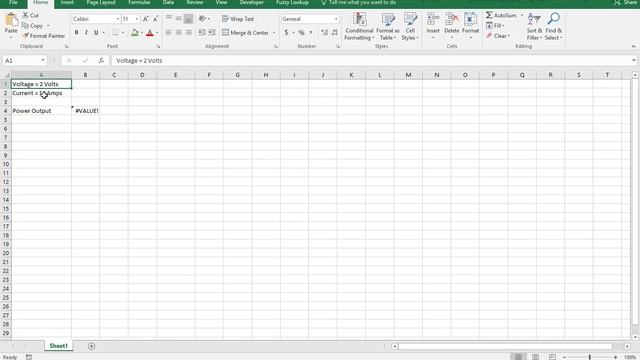Viewport: 640px width, 360px height.
Task: Click the Insert Function fx button
Action: 101,60
